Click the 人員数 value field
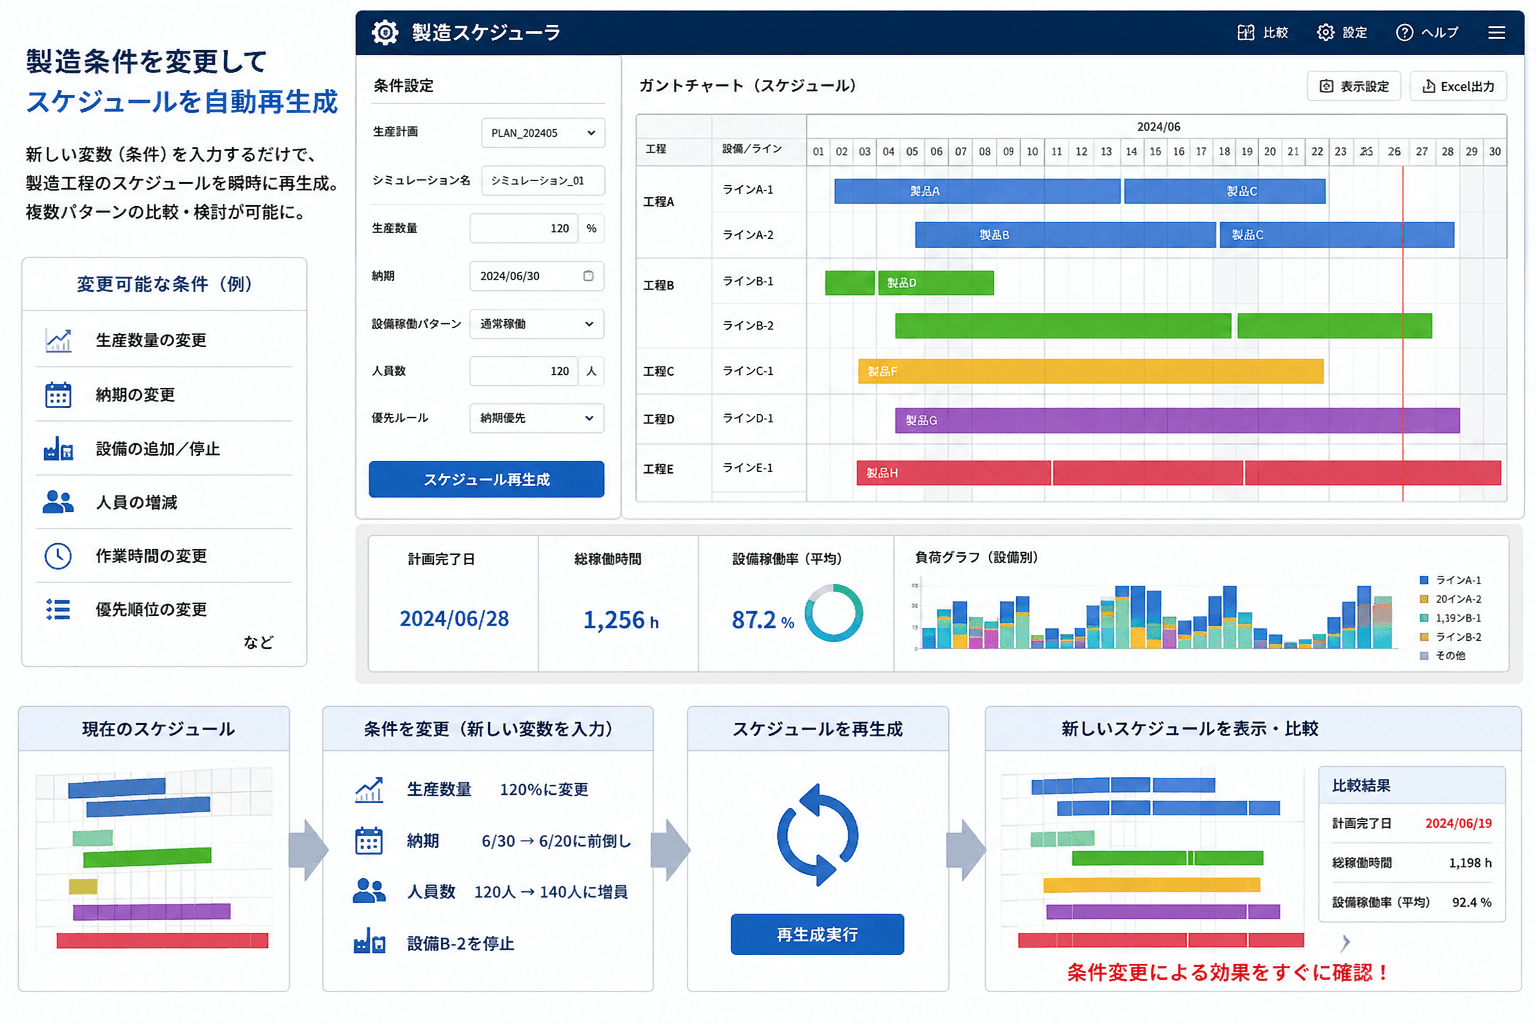 (x=524, y=371)
